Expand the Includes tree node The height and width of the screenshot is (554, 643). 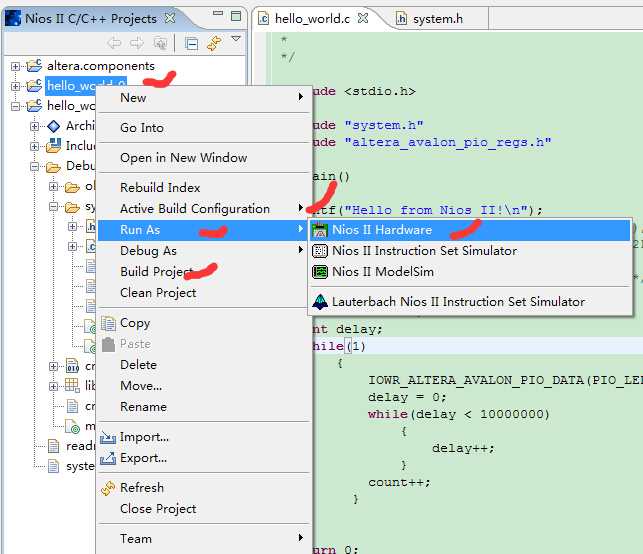pyautogui.click(x=34, y=146)
